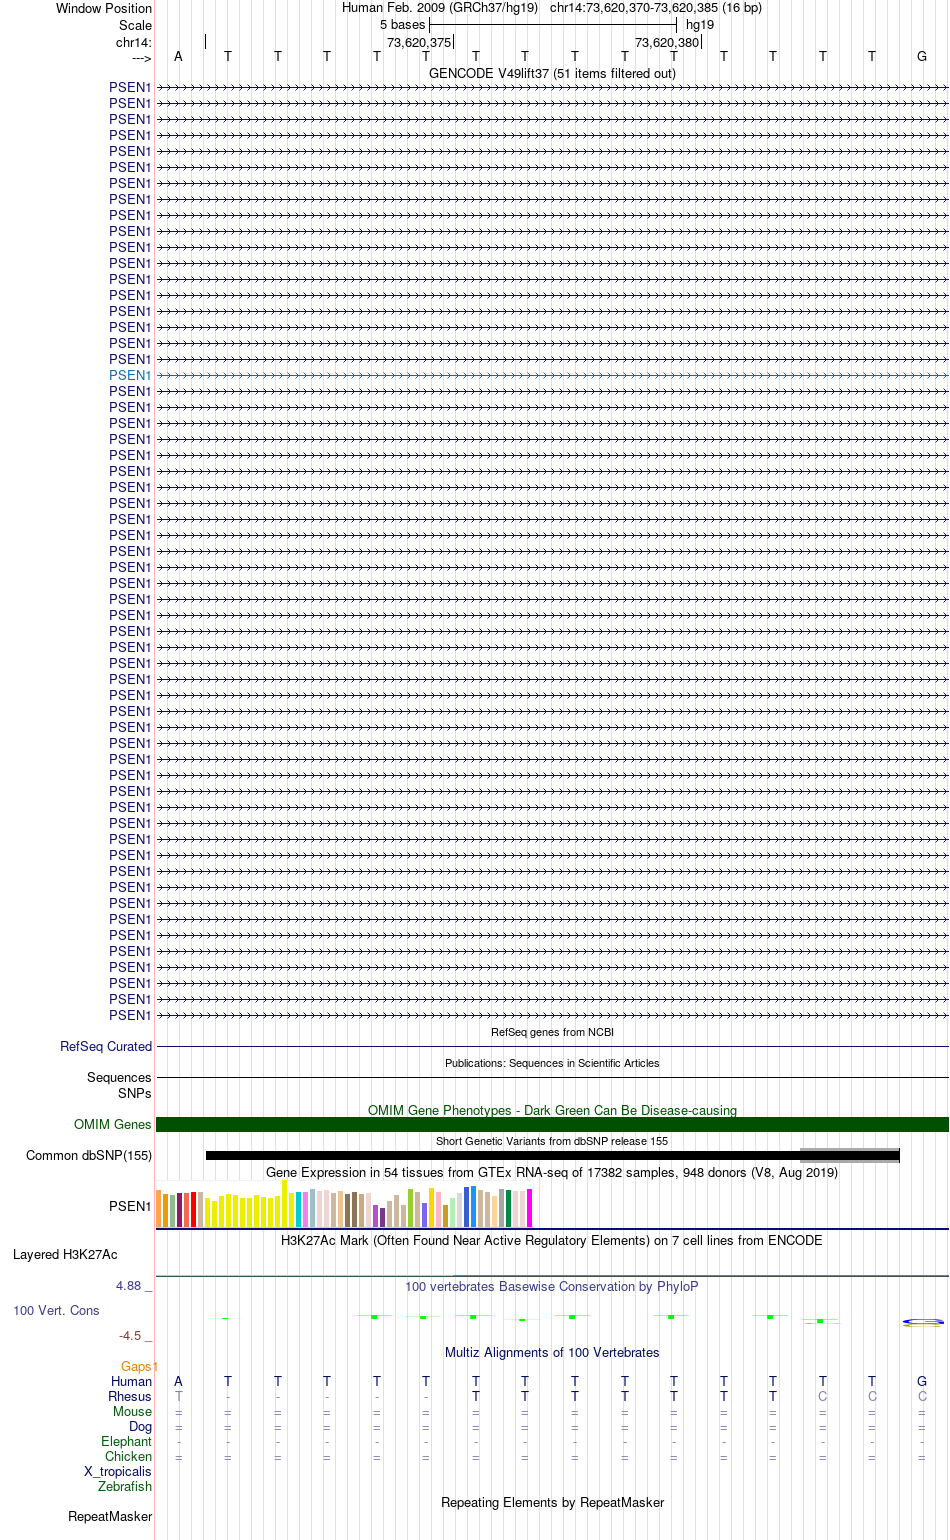Click the chr14: ruler label

[134, 42]
